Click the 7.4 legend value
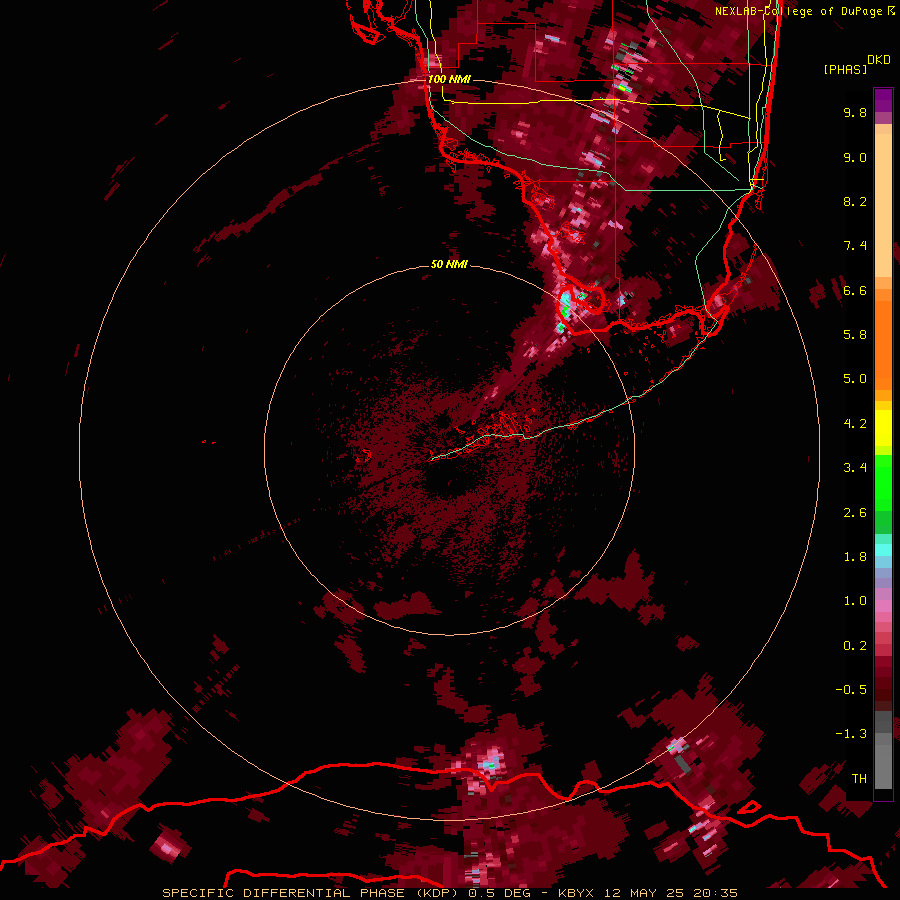This screenshot has height=900, width=900. click(855, 246)
